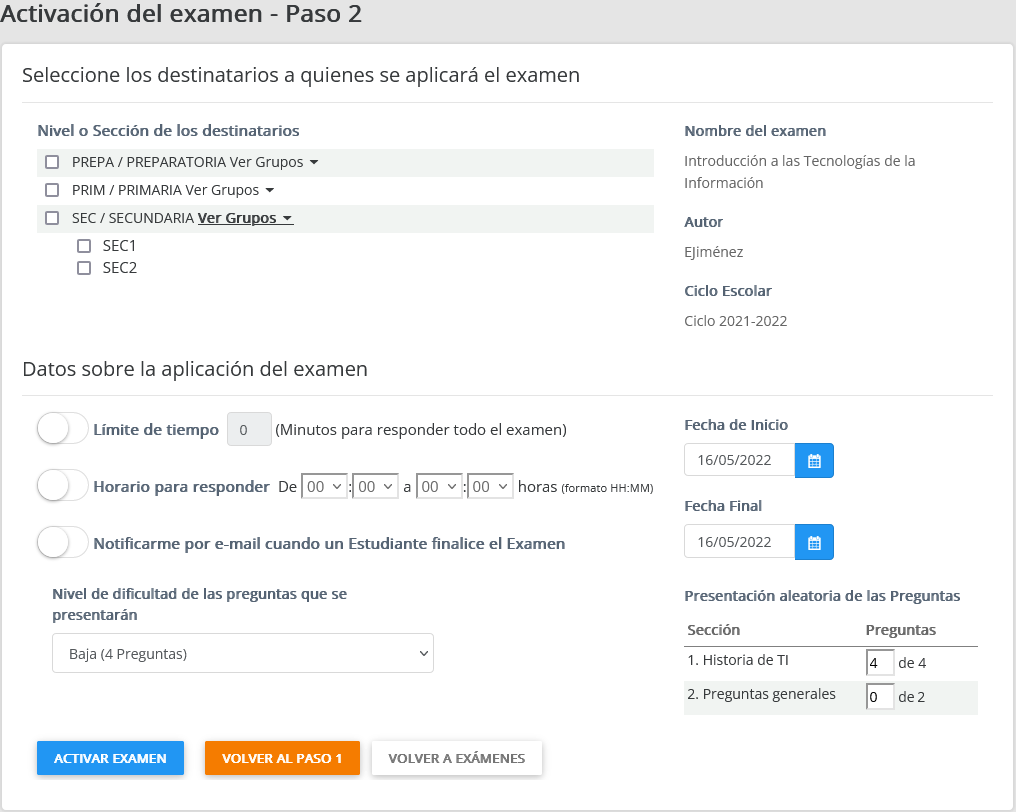Click the ACTIVAR EXAMEN button
The height and width of the screenshot is (812, 1016).
110,758
